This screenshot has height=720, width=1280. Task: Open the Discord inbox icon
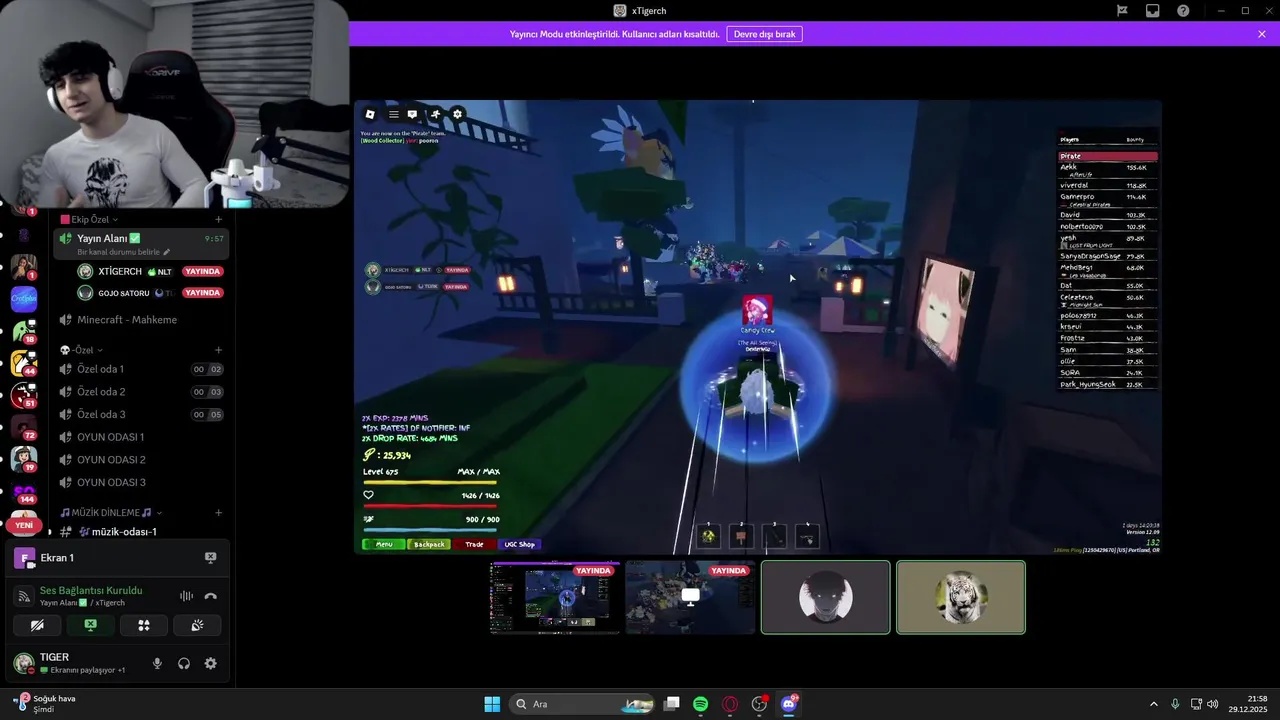coord(1153,10)
